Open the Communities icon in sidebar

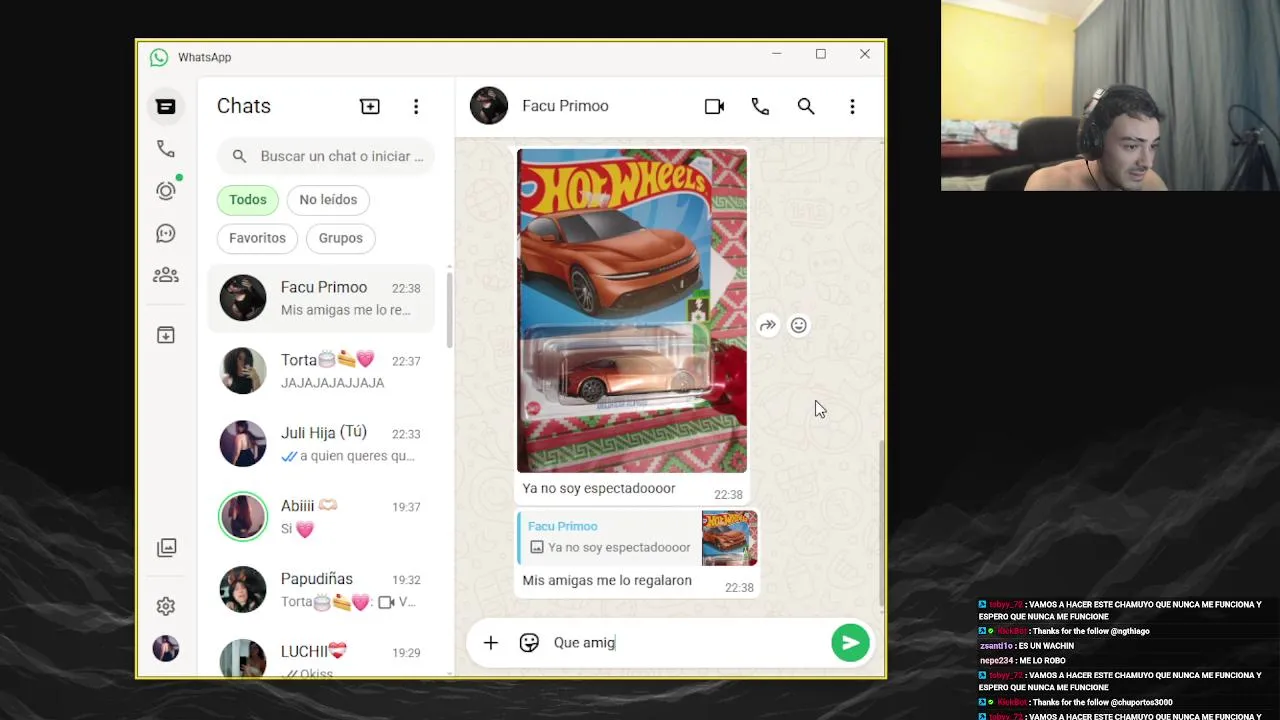click(x=166, y=275)
